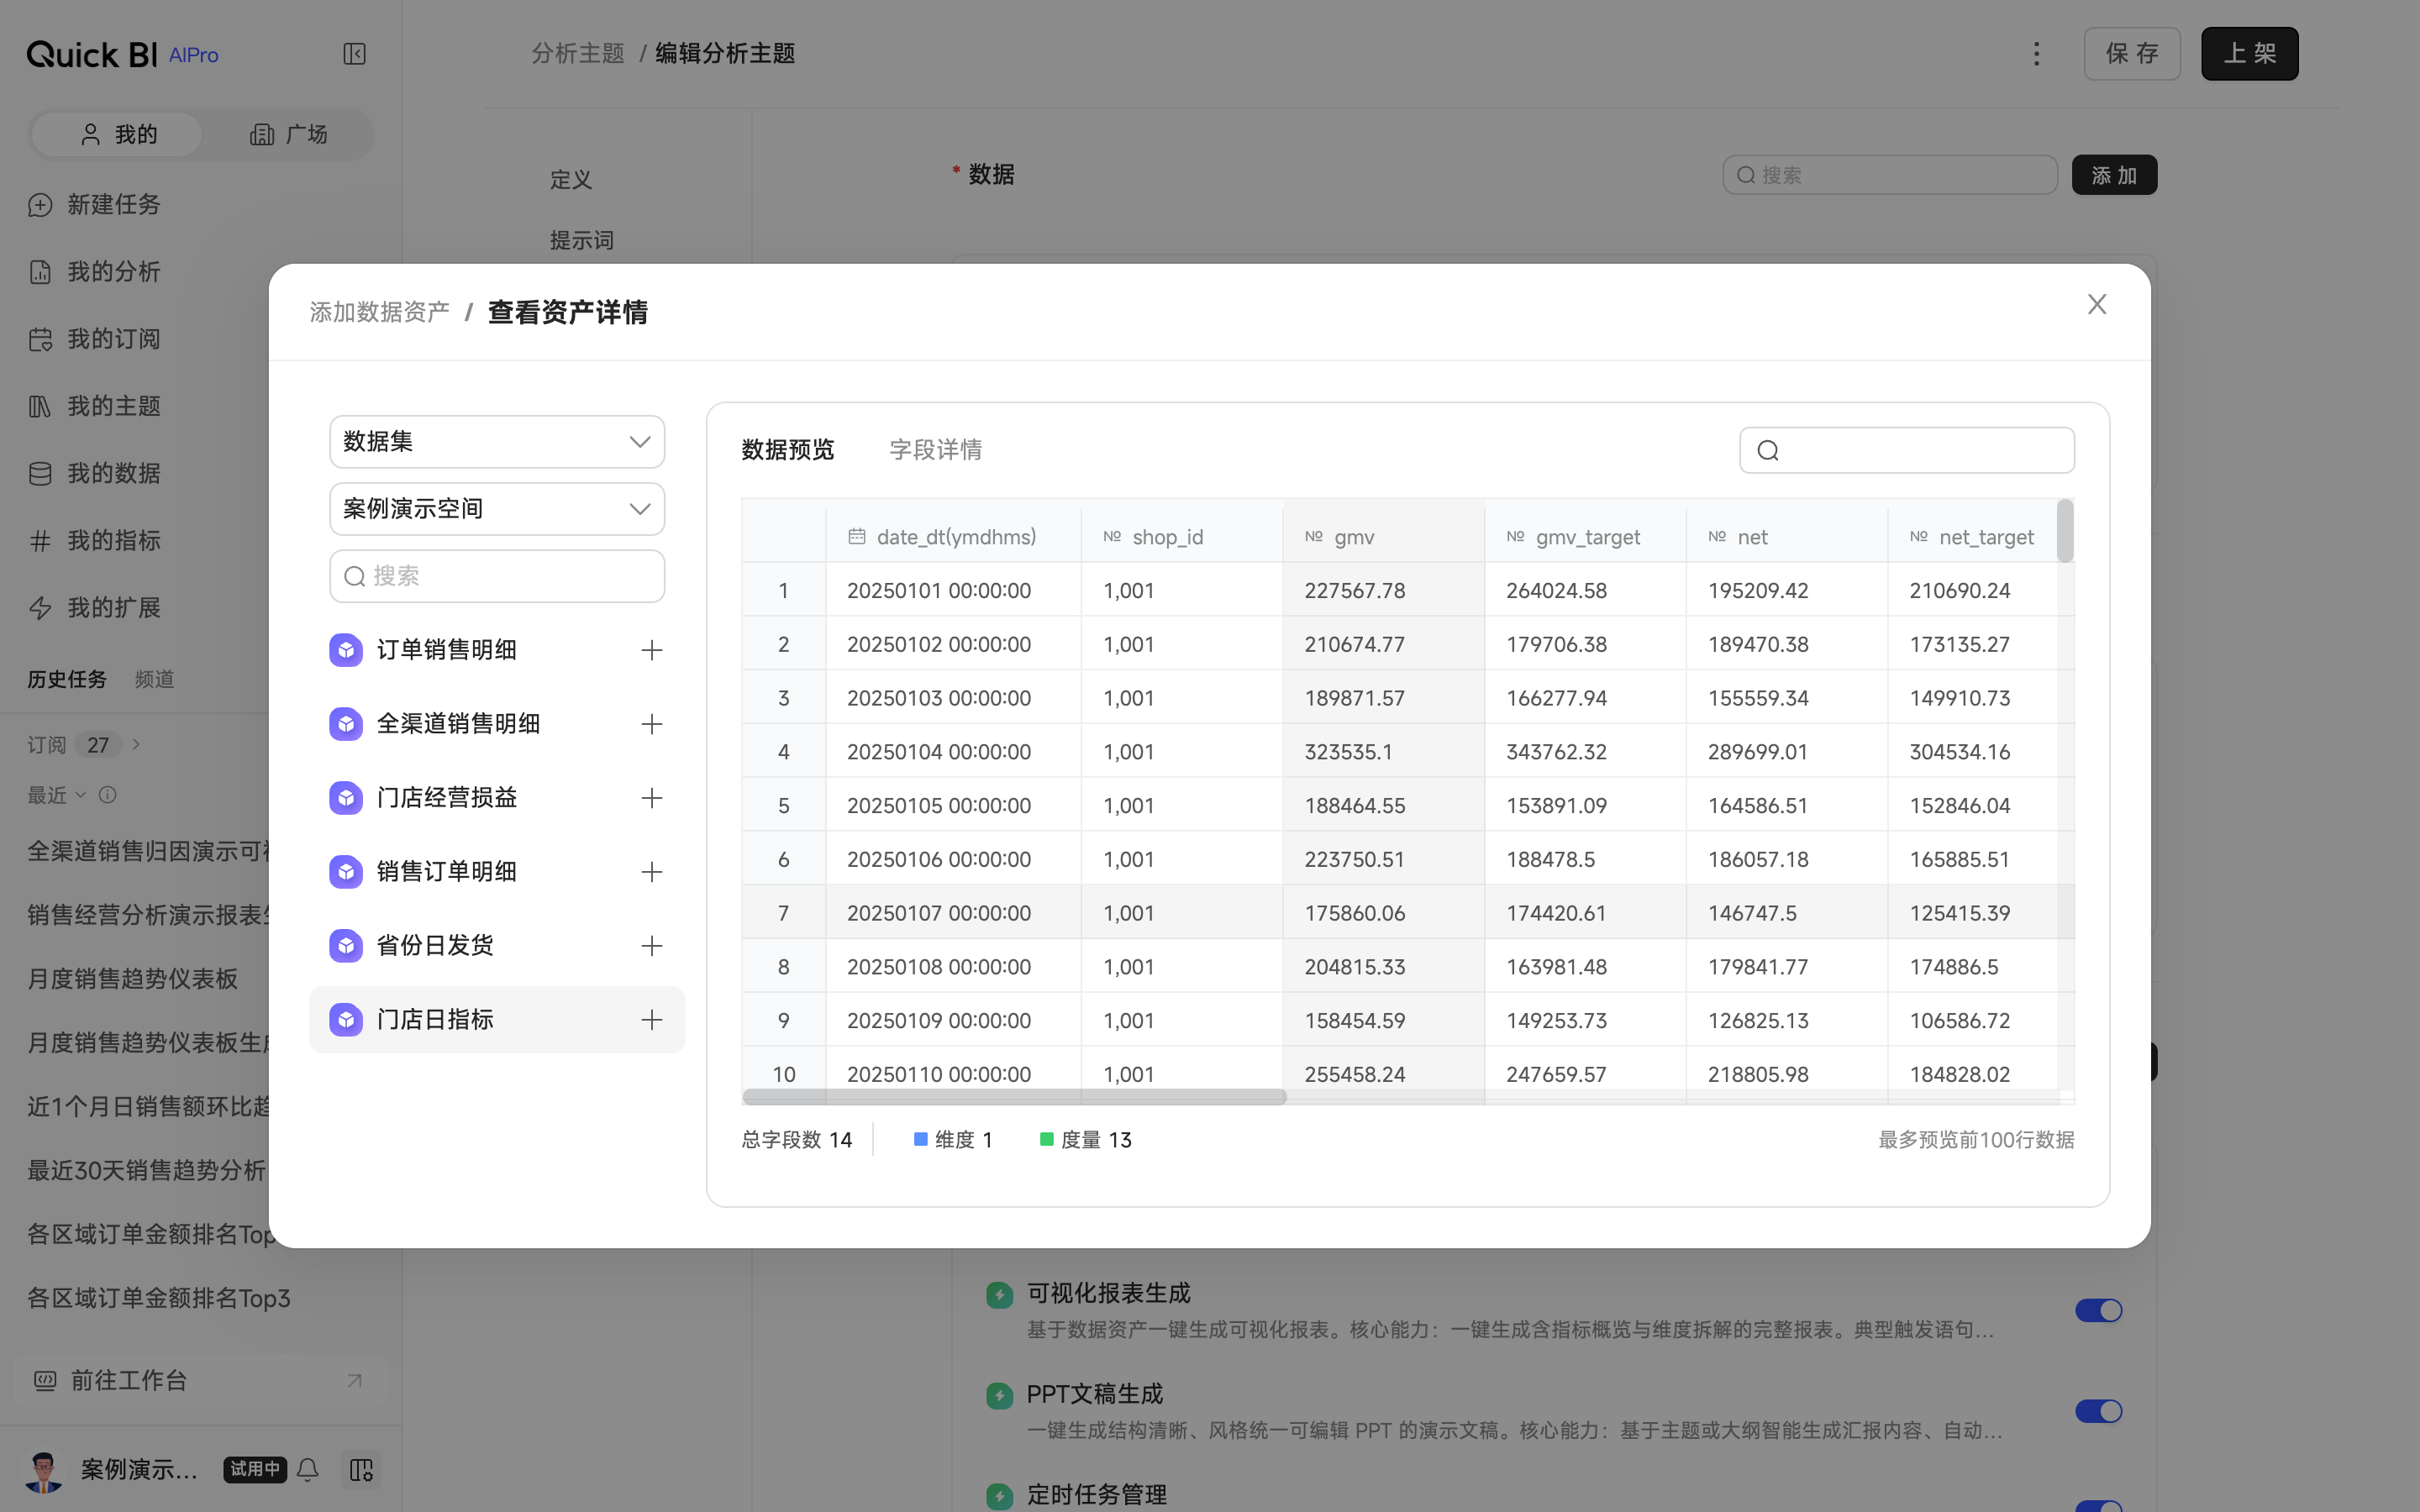Focus the 数据 section 搜索 field
This screenshot has width=2420, height=1512.
click(x=1890, y=175)
